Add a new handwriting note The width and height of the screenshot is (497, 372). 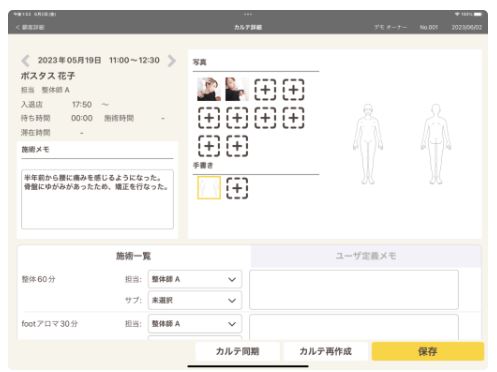click(237, 188)
